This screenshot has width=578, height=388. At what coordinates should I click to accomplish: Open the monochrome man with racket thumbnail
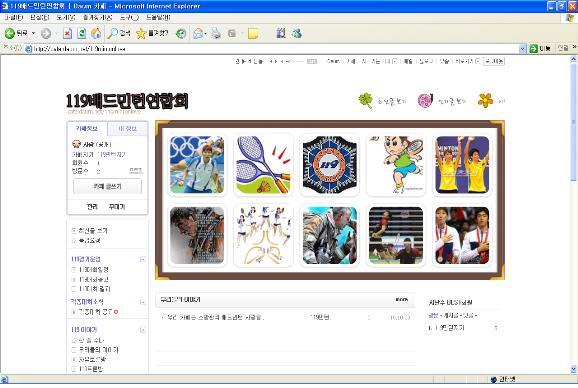click(197, 235)
